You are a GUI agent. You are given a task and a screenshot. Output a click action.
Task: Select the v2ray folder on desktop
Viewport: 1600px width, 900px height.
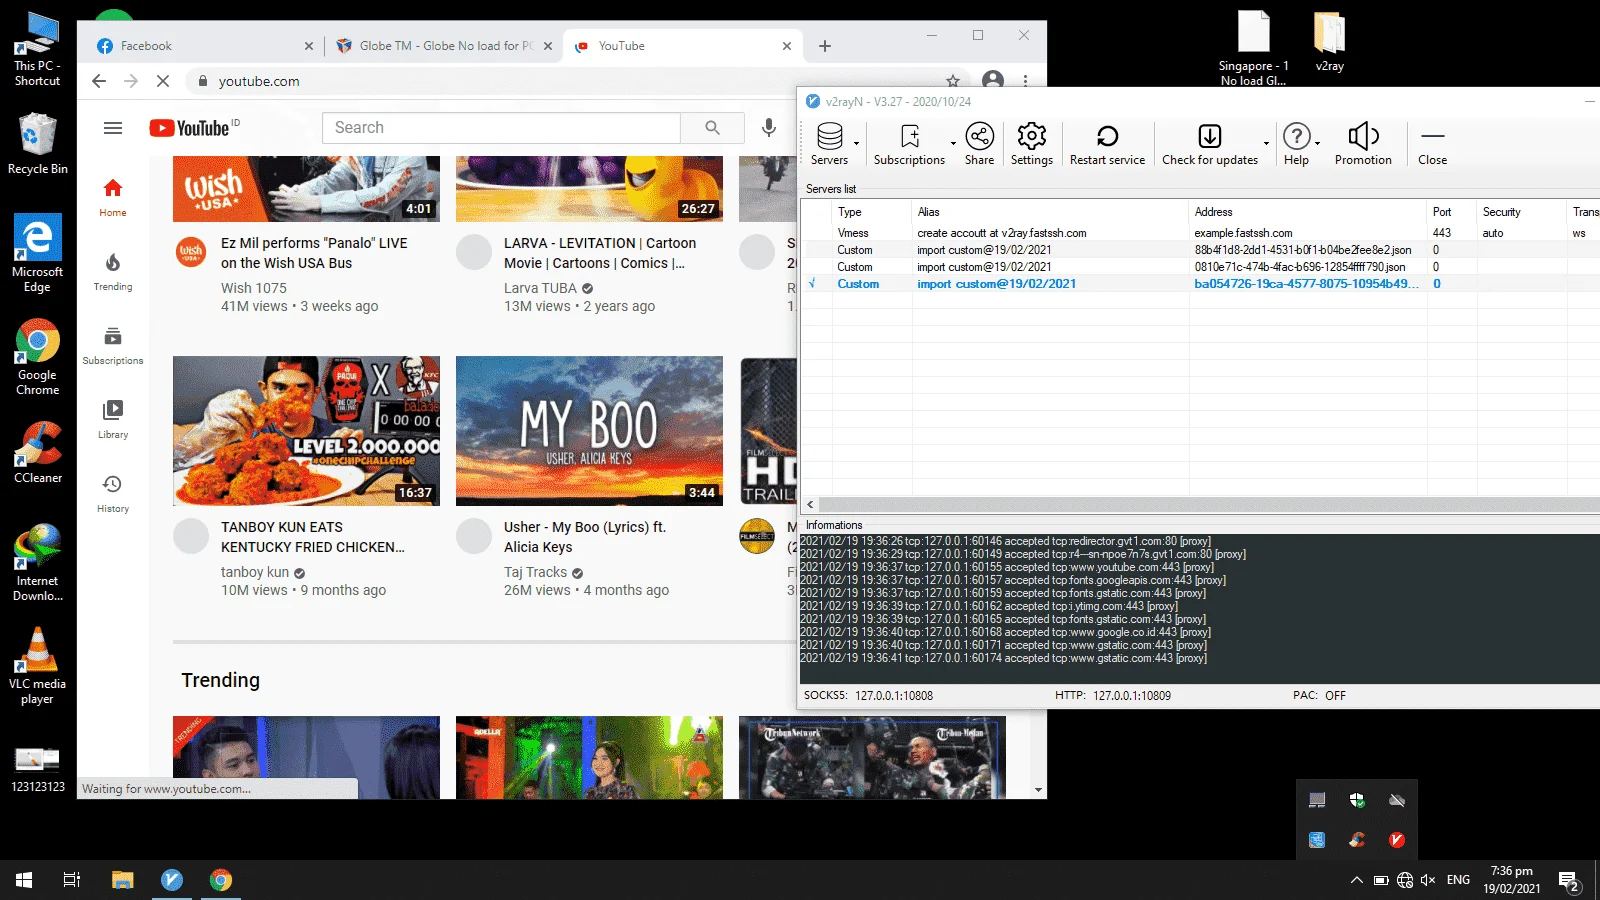click(x=1329, y=41)
